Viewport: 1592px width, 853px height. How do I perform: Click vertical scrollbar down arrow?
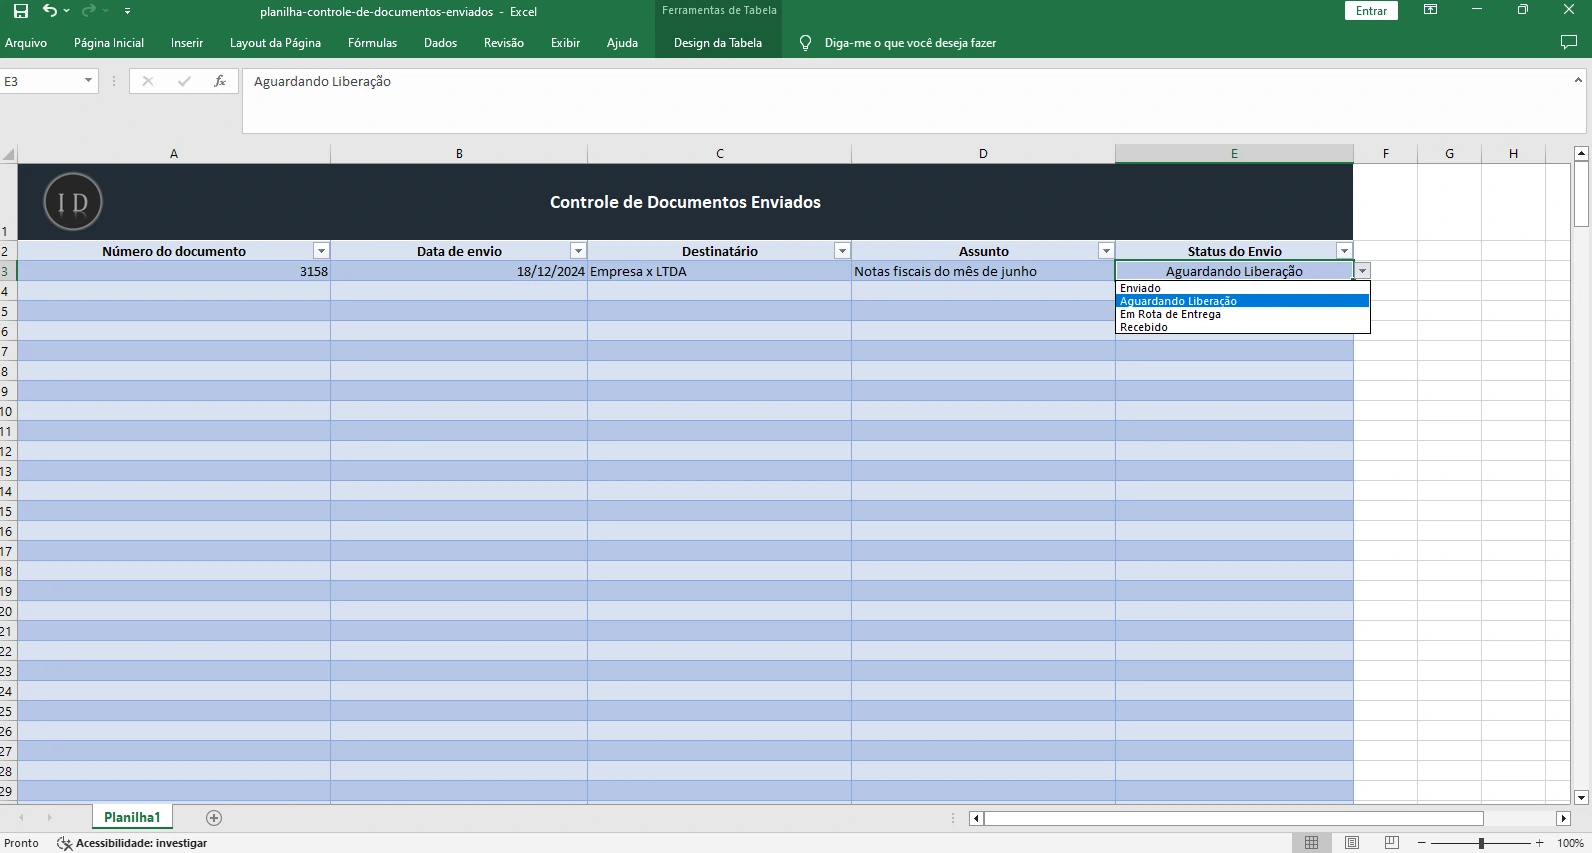(x=1581, y=797)
